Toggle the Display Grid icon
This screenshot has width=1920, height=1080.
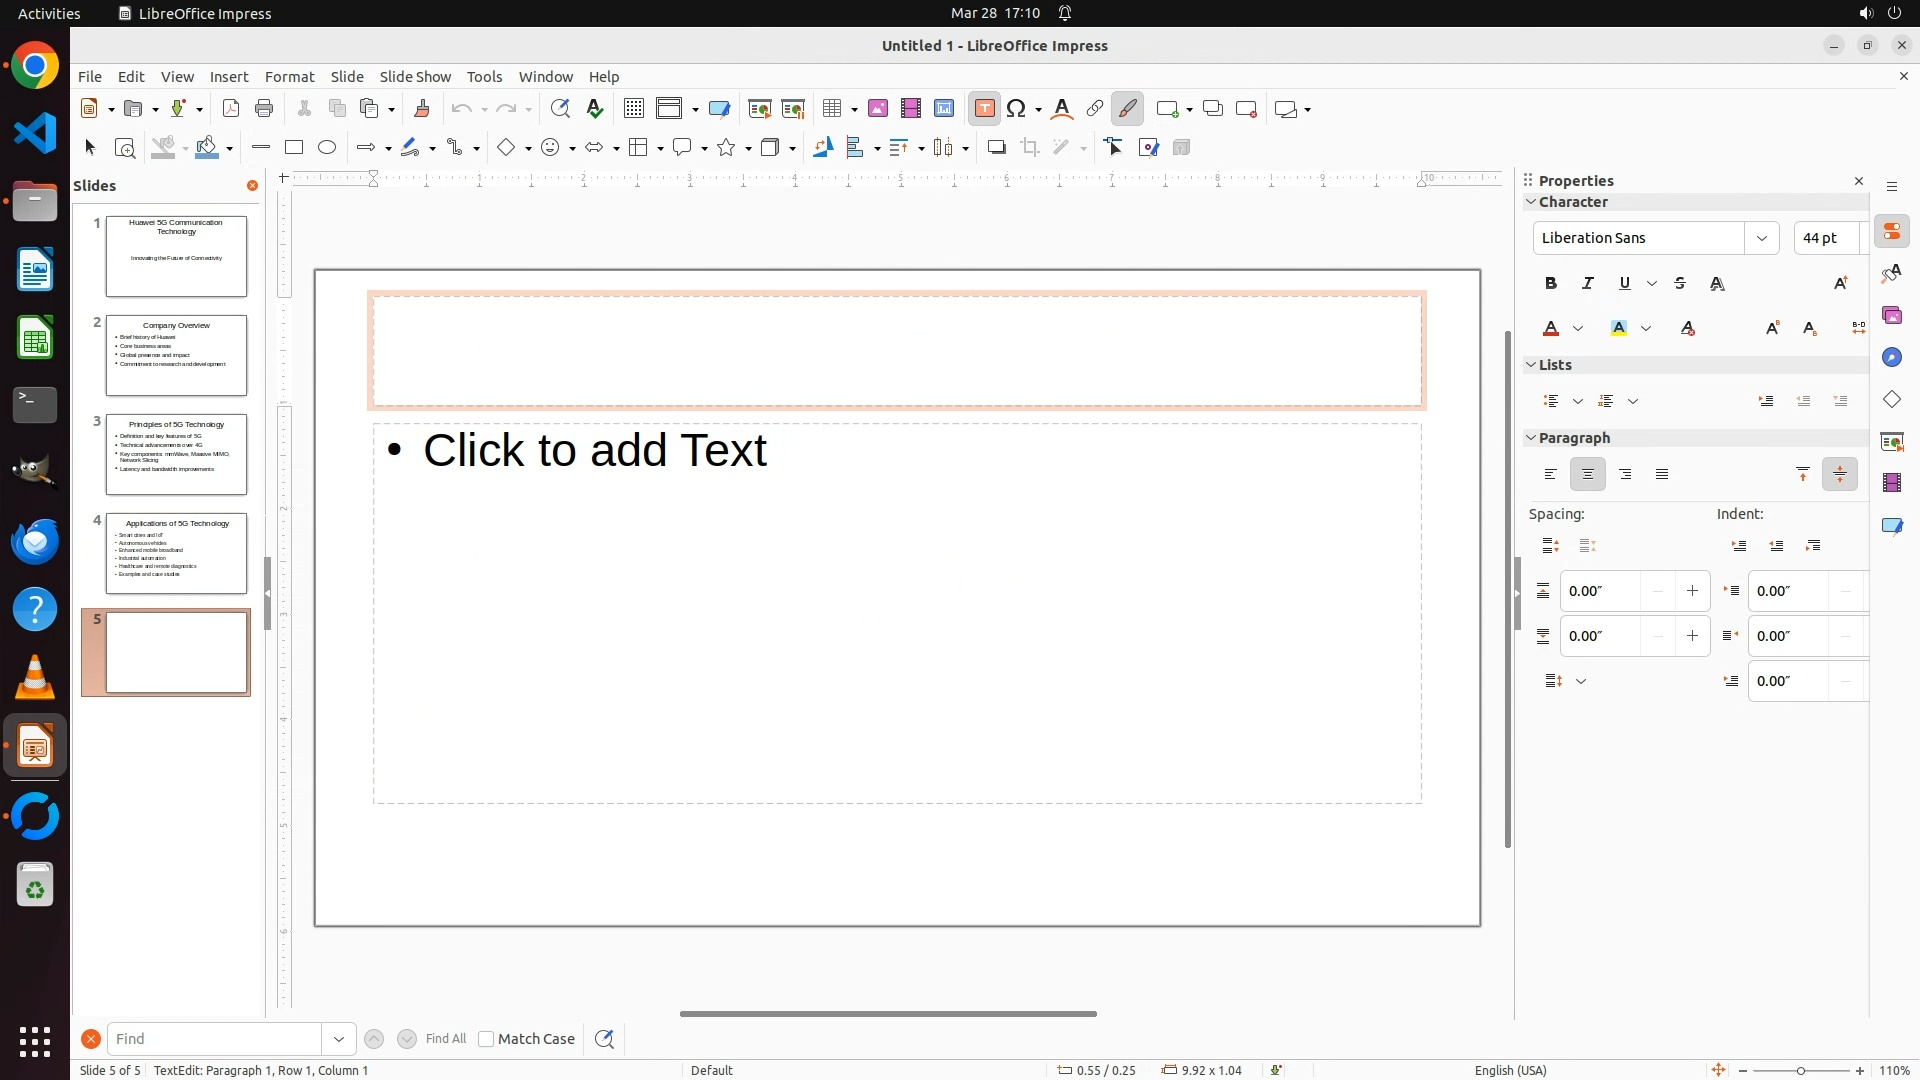(x=634, y=109)
